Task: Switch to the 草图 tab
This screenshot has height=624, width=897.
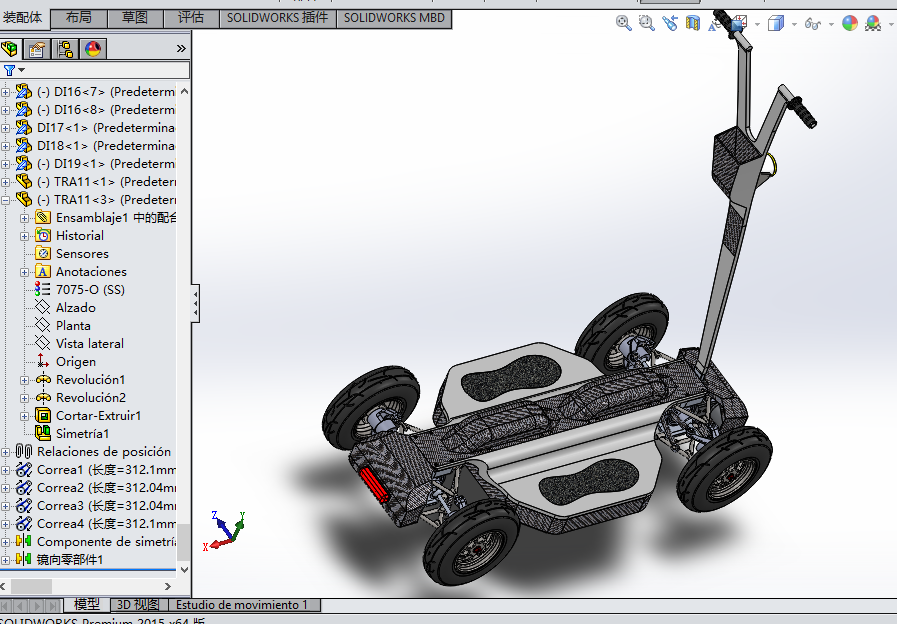Action: click(x=134, y=18)
